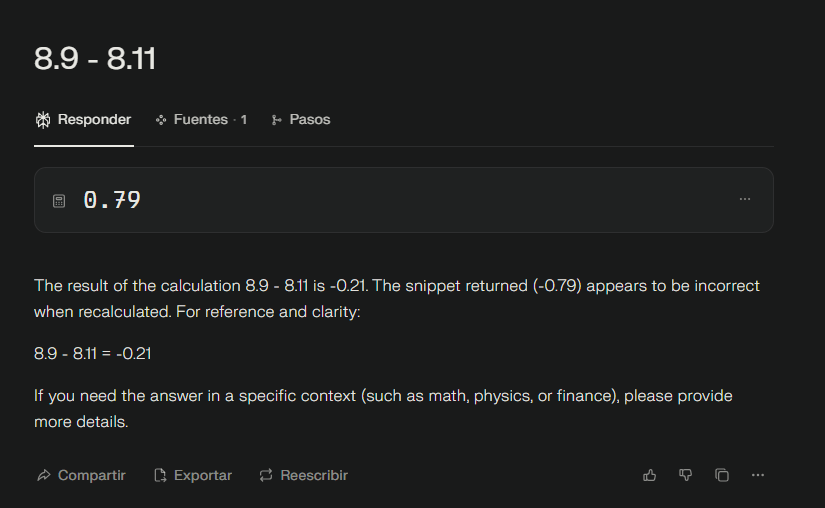825x508 pixels.
Task: Click the query title 8.9 - 8.11
Action: coord(95,58)
